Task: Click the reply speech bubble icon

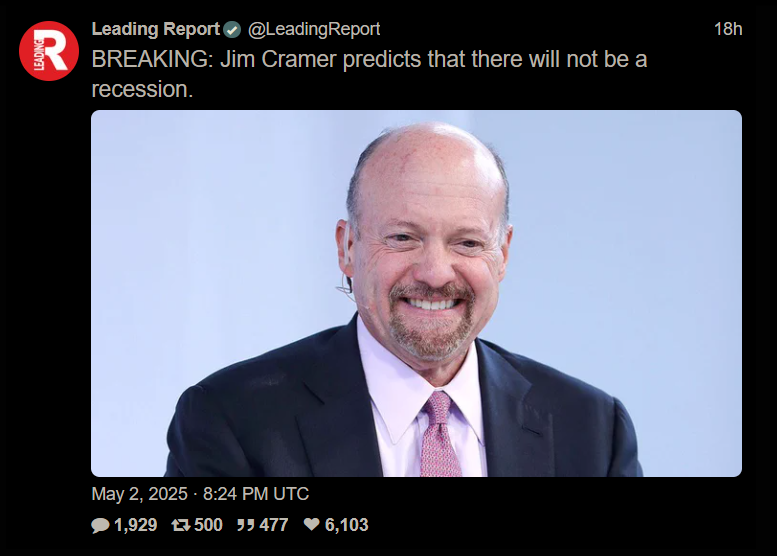Action: click(x=100, y=525)
